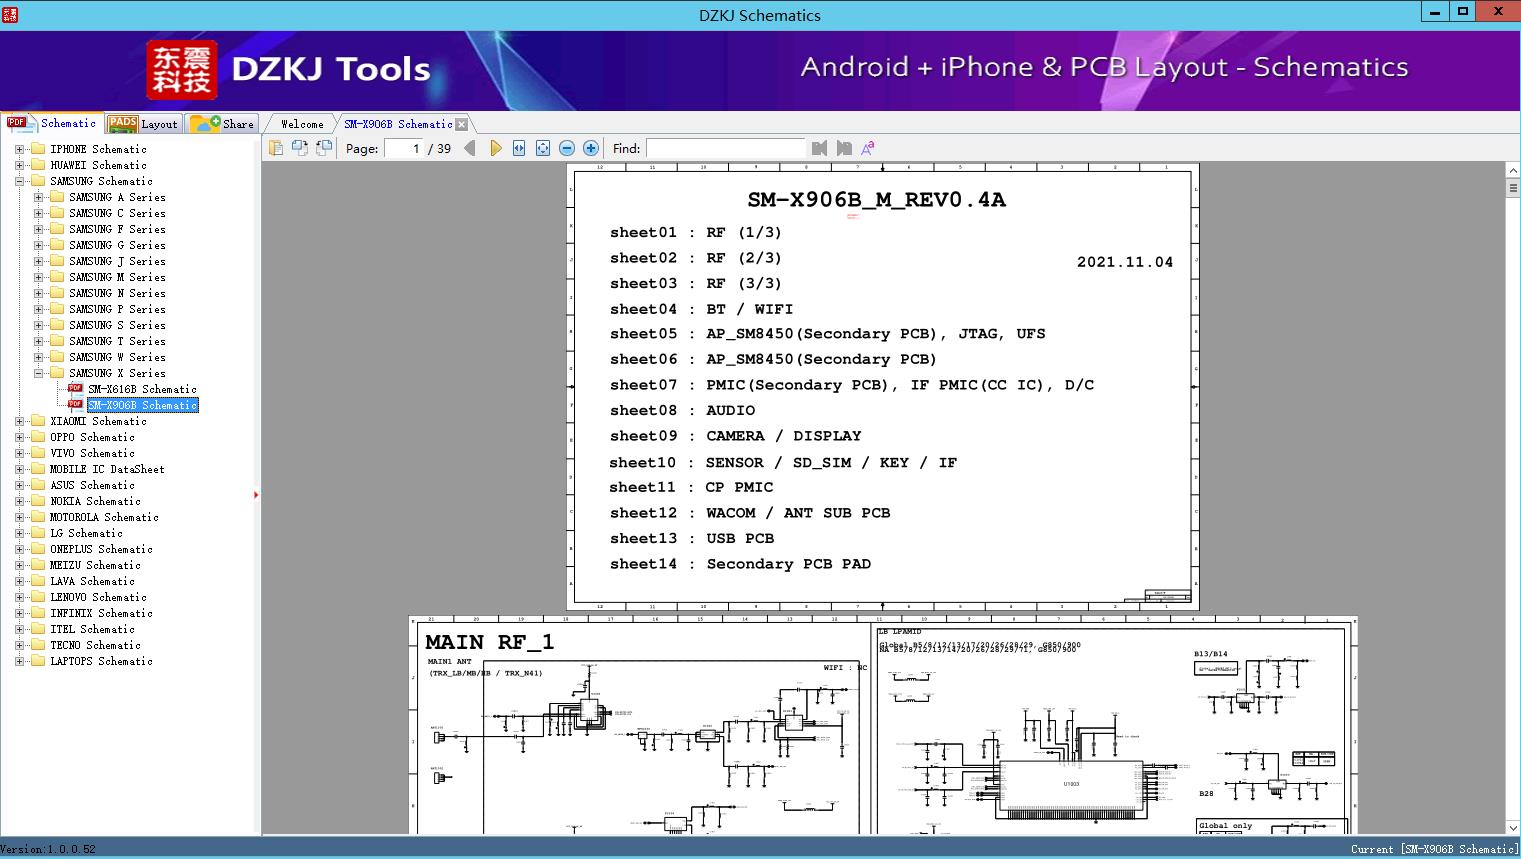The height and width of the screenshot is (859, 1521).
Task: Fit page width icon in toolbar
Action: coord(519,148)
